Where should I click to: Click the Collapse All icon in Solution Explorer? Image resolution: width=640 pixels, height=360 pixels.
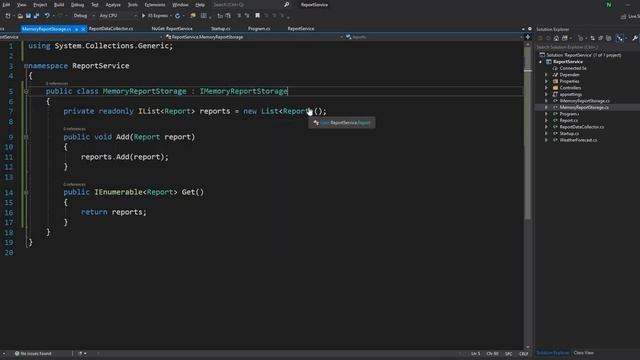point(601,38)
